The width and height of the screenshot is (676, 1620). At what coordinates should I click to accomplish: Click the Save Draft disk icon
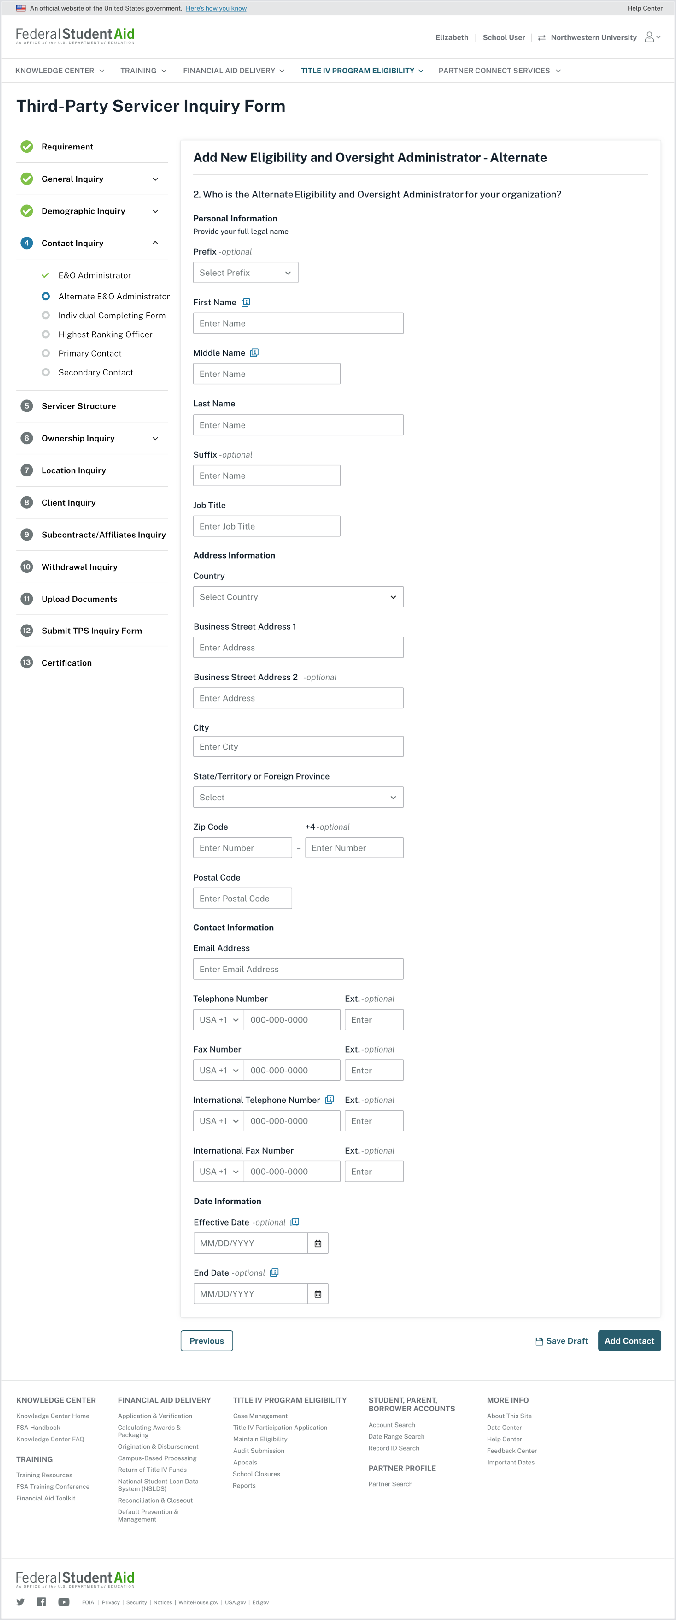click(x=539, y=1341)
